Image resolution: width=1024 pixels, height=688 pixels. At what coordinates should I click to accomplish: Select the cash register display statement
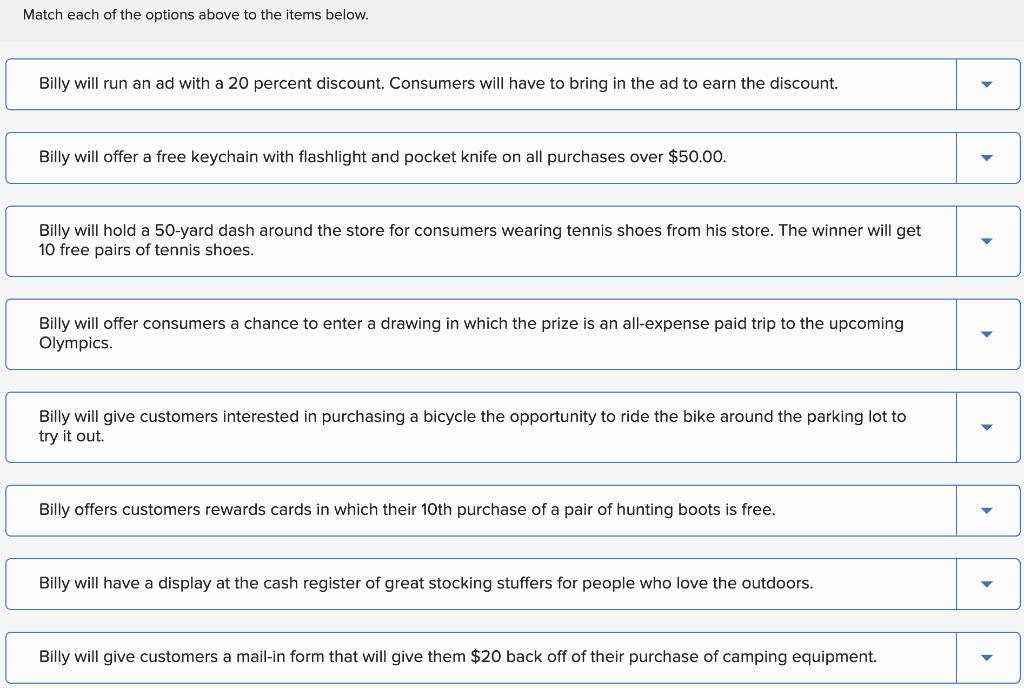[x=428, y=583]
